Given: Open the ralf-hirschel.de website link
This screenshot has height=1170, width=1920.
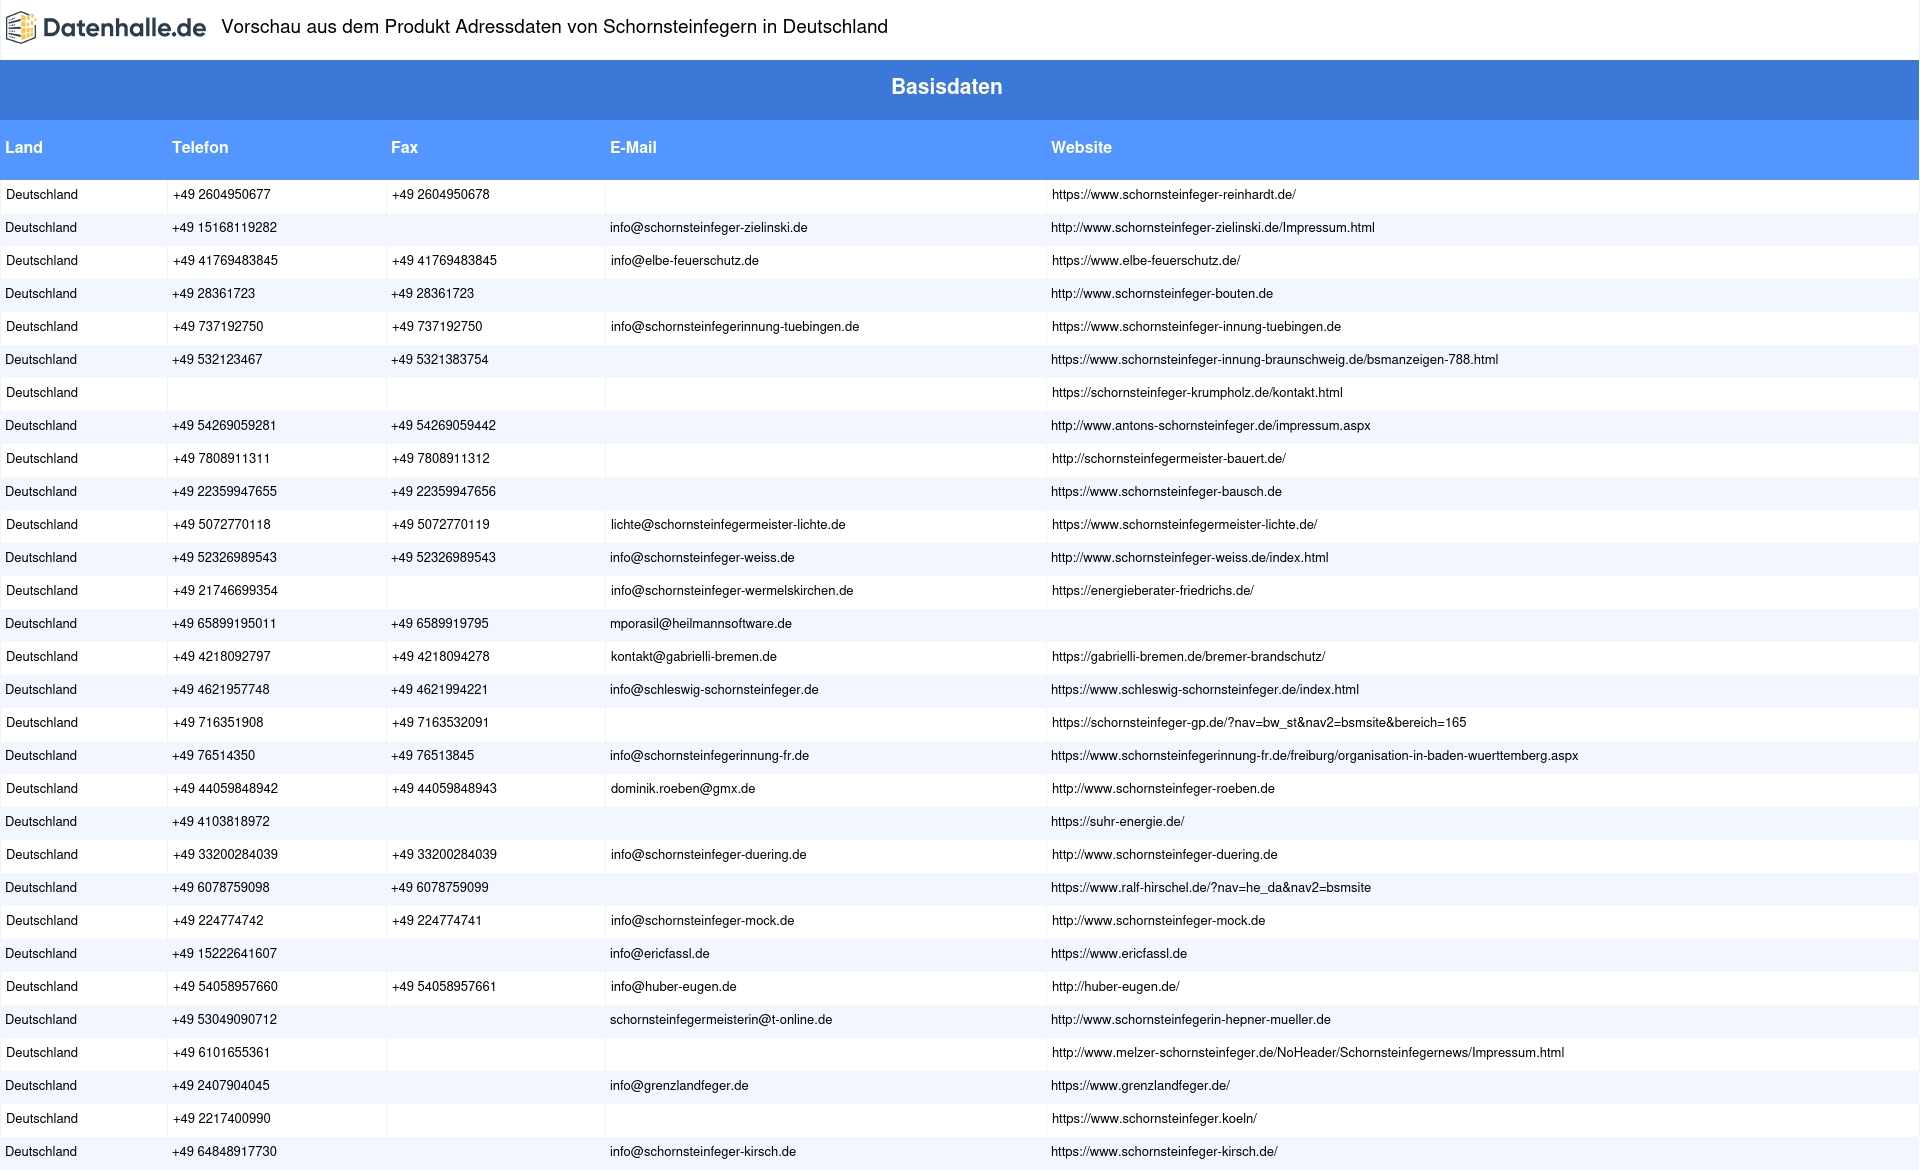Looking at the screenshot, I should point(1211,888).
